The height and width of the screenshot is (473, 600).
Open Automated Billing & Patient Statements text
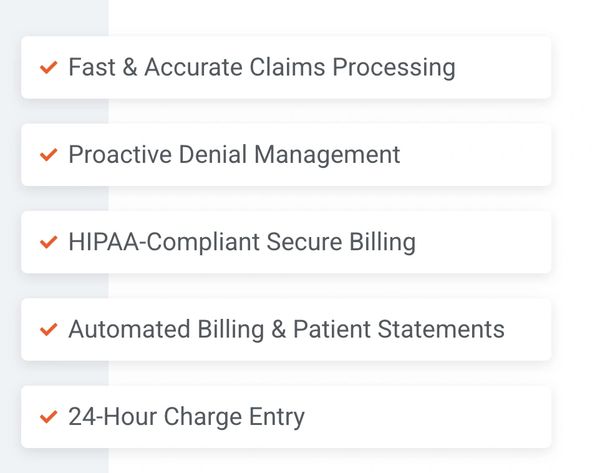point(286,330)
